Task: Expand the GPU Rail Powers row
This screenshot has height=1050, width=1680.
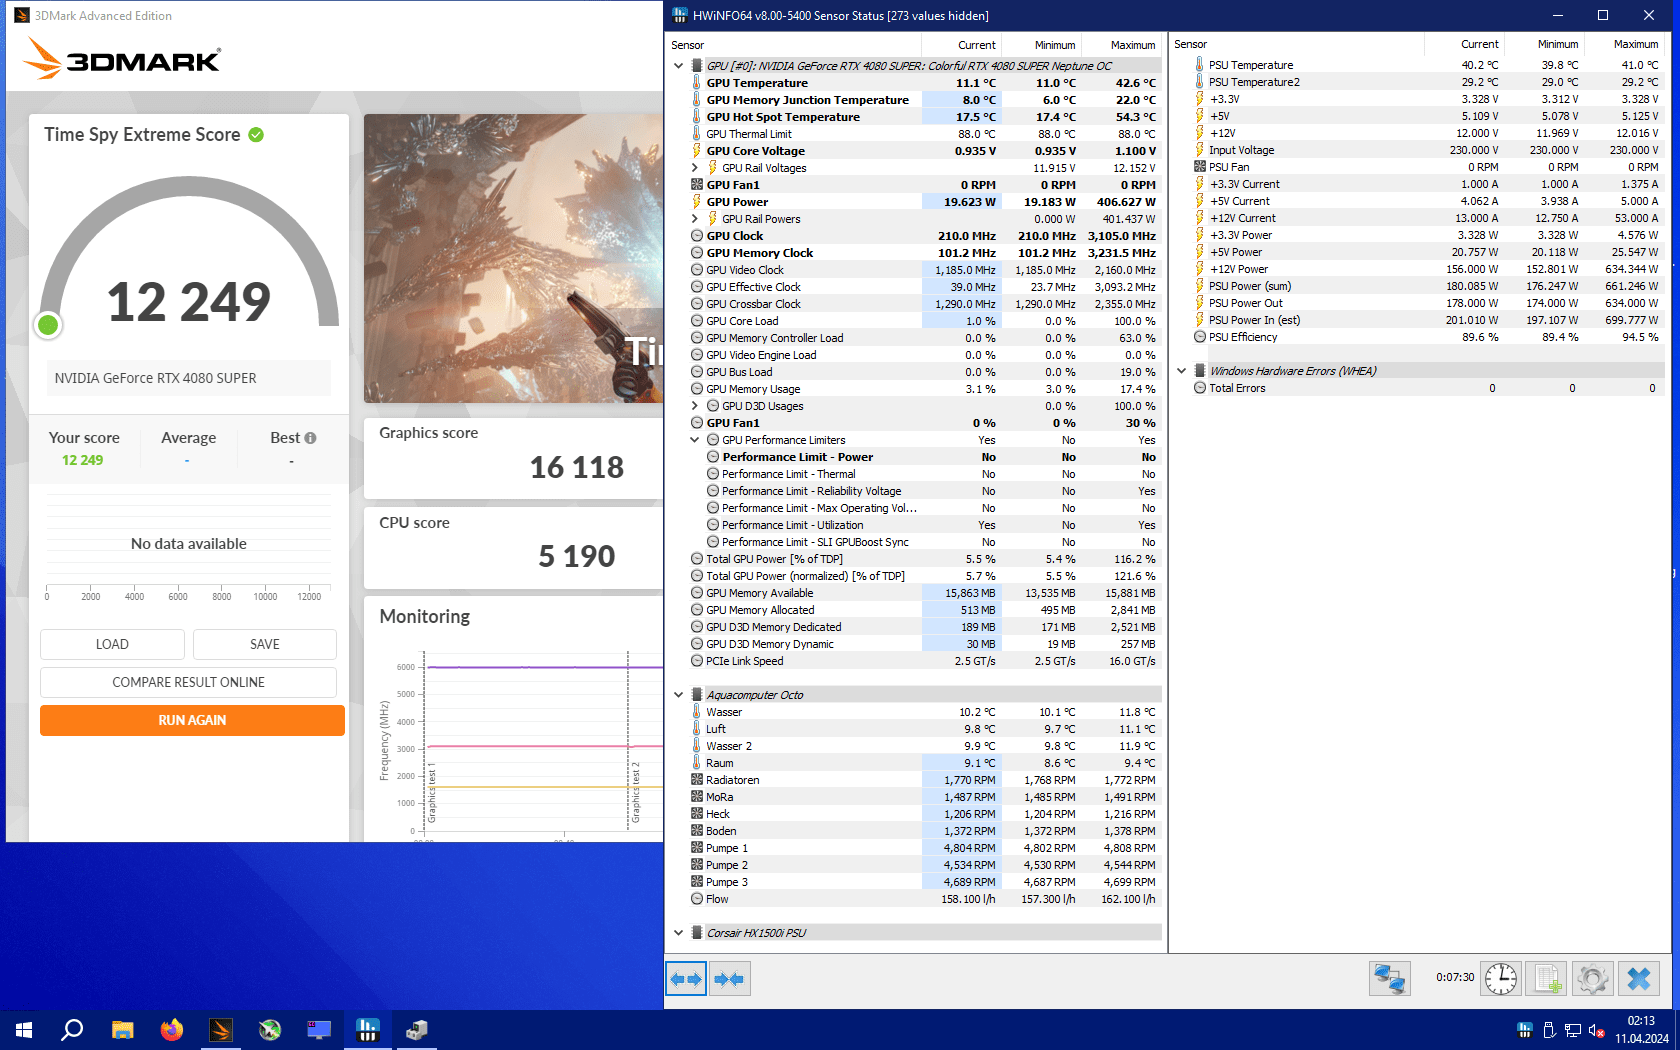Action: [x=695, y=219]
